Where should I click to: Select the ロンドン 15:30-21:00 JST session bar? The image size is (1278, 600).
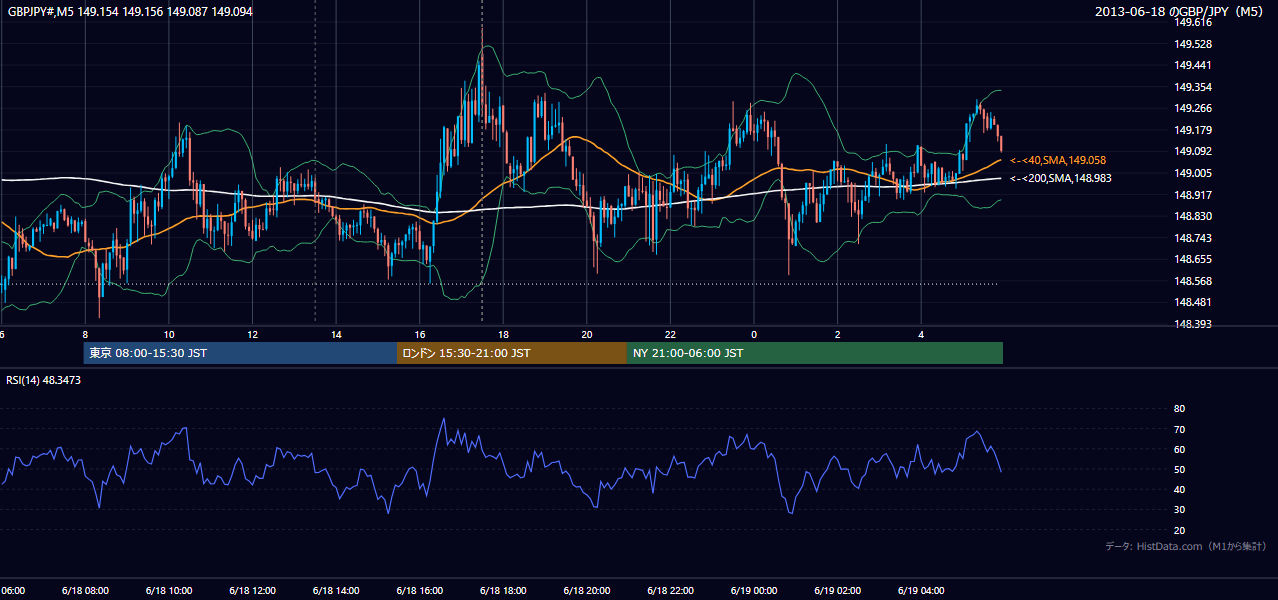pyautogui.click(x=512, y=353)
